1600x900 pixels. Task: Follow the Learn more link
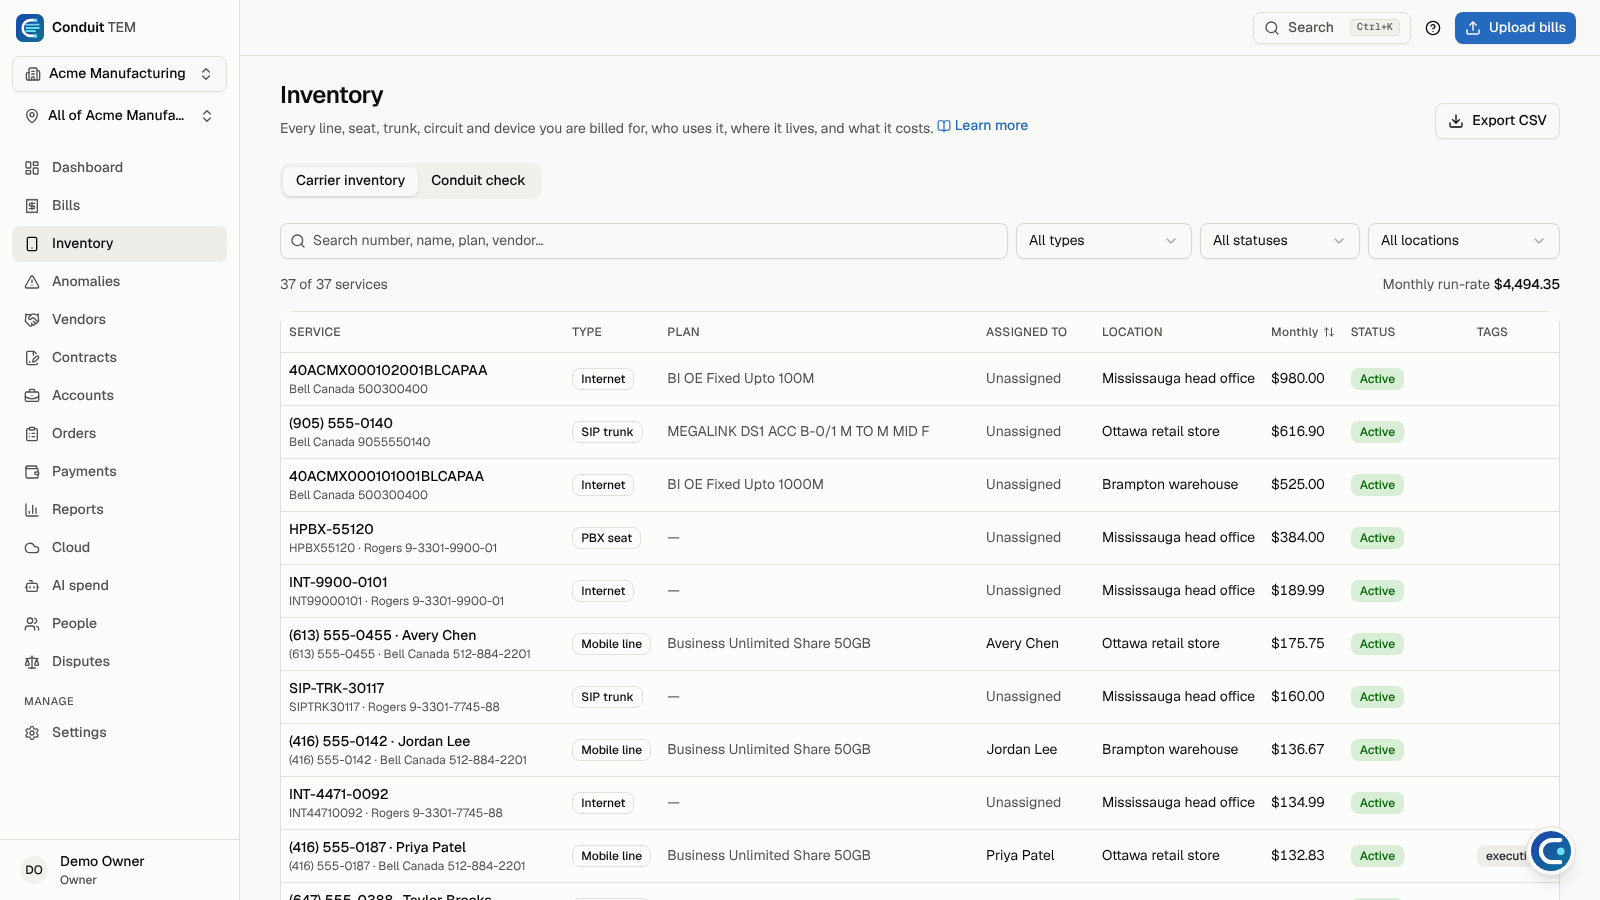[982, 126]
